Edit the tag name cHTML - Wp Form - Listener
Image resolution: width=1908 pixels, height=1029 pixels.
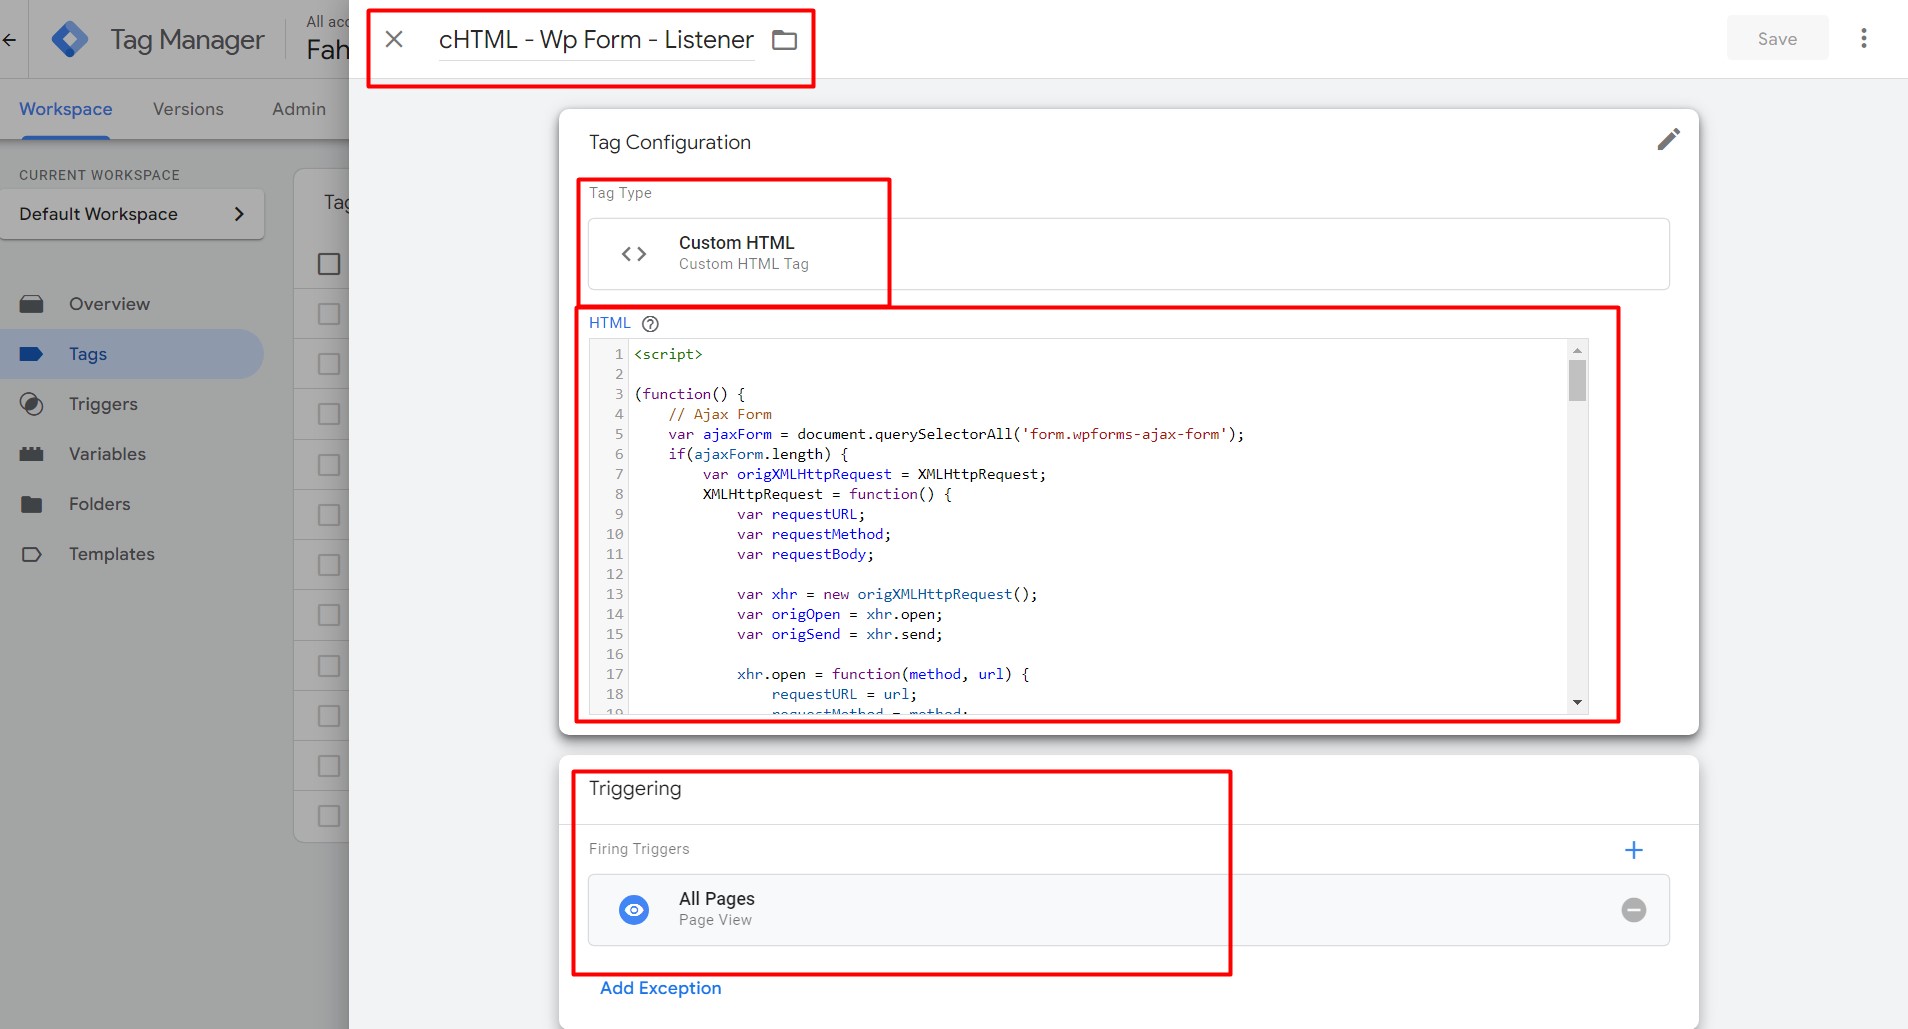[596, 40]
